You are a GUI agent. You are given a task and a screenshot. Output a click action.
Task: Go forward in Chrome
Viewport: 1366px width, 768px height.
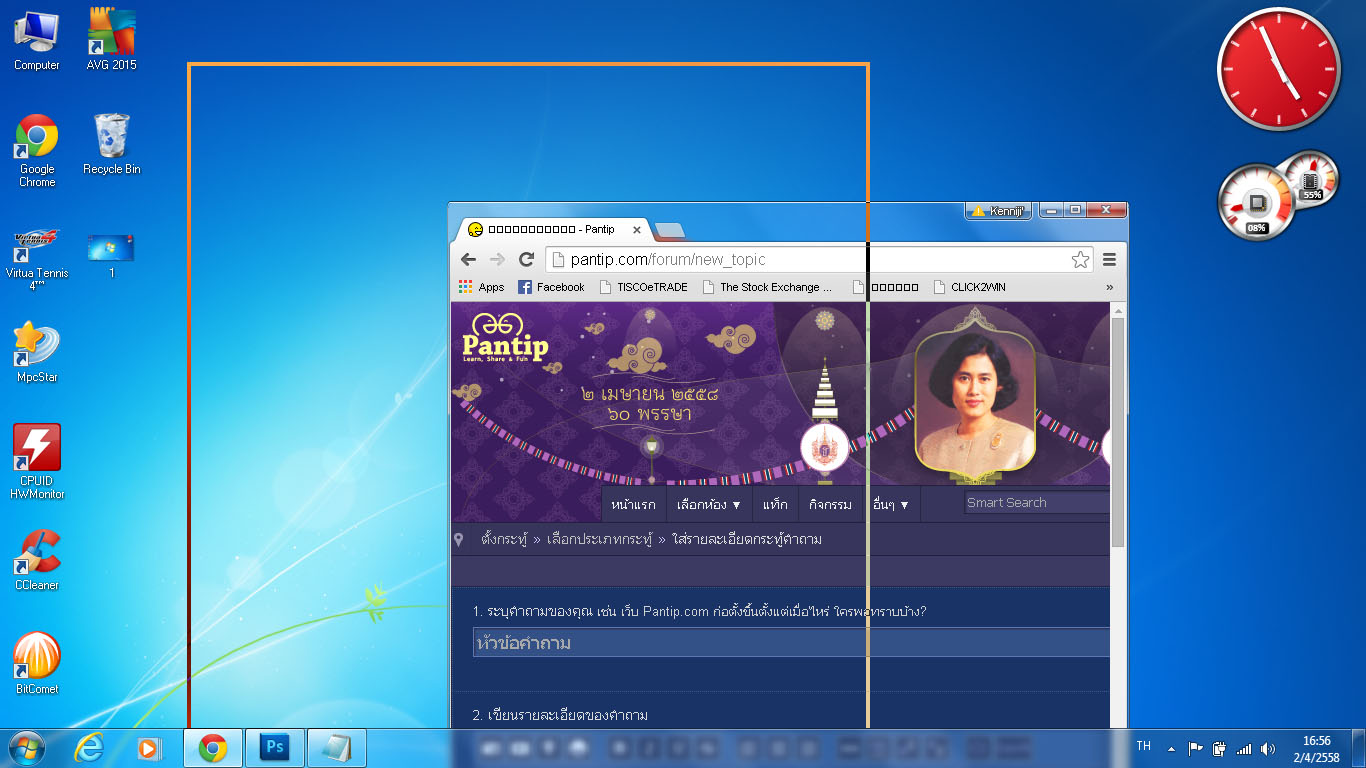click(497, 259)
